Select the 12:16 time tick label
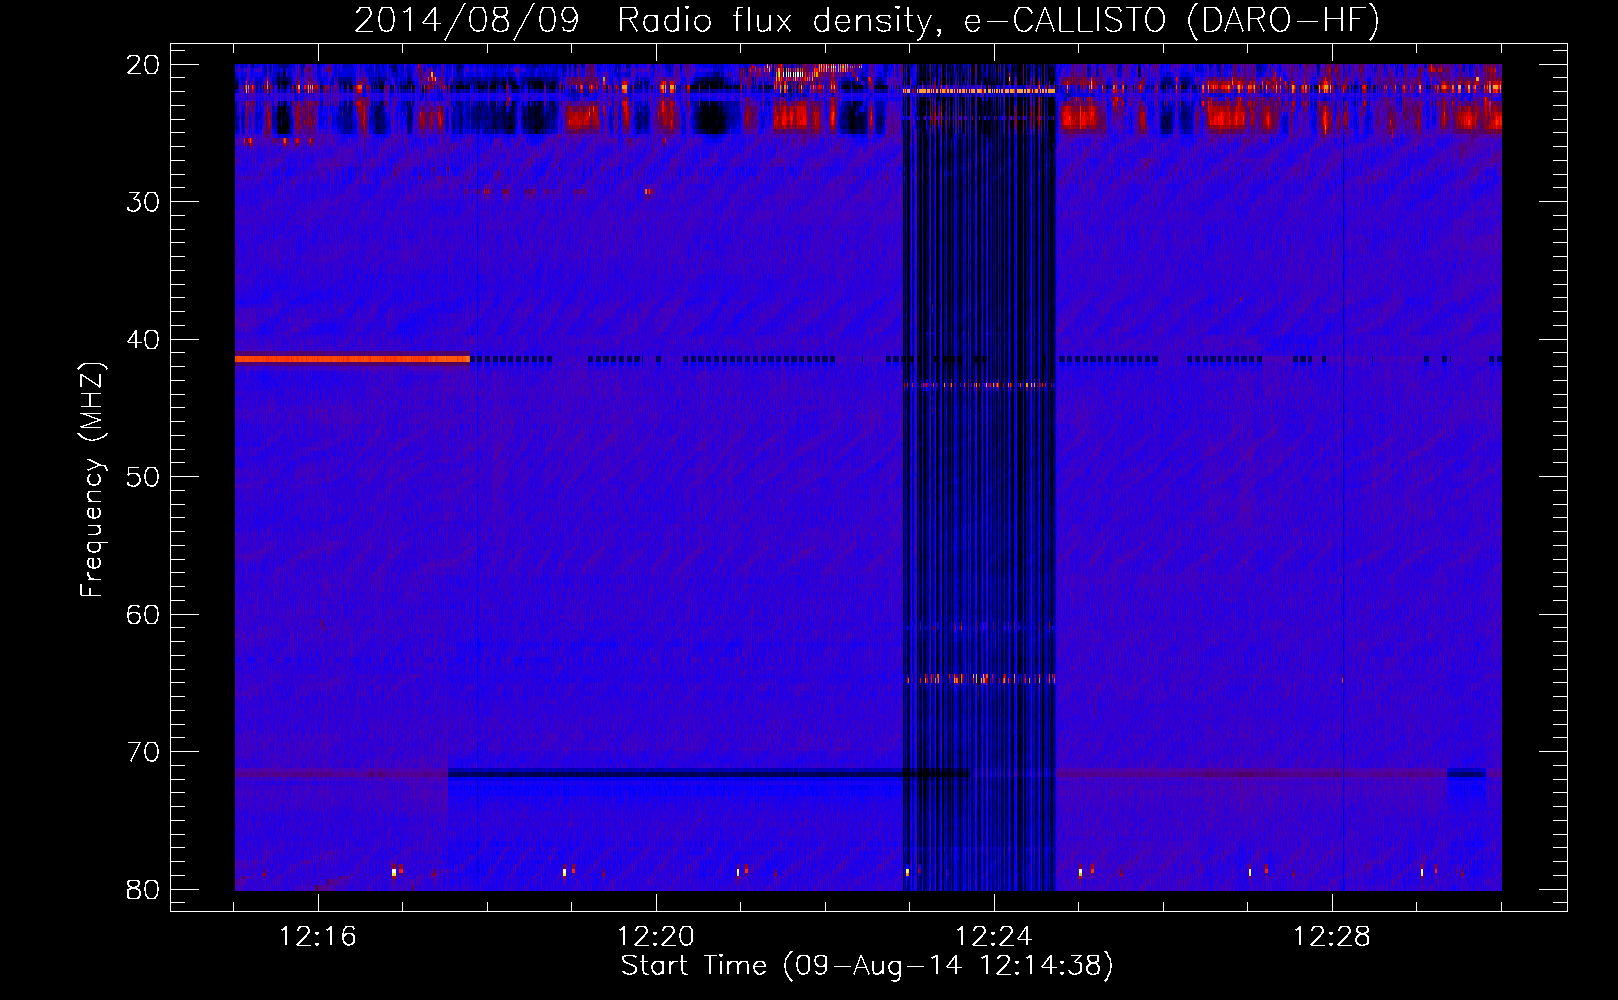This screenshot has width=1618, height=1000. coord(318,937)
